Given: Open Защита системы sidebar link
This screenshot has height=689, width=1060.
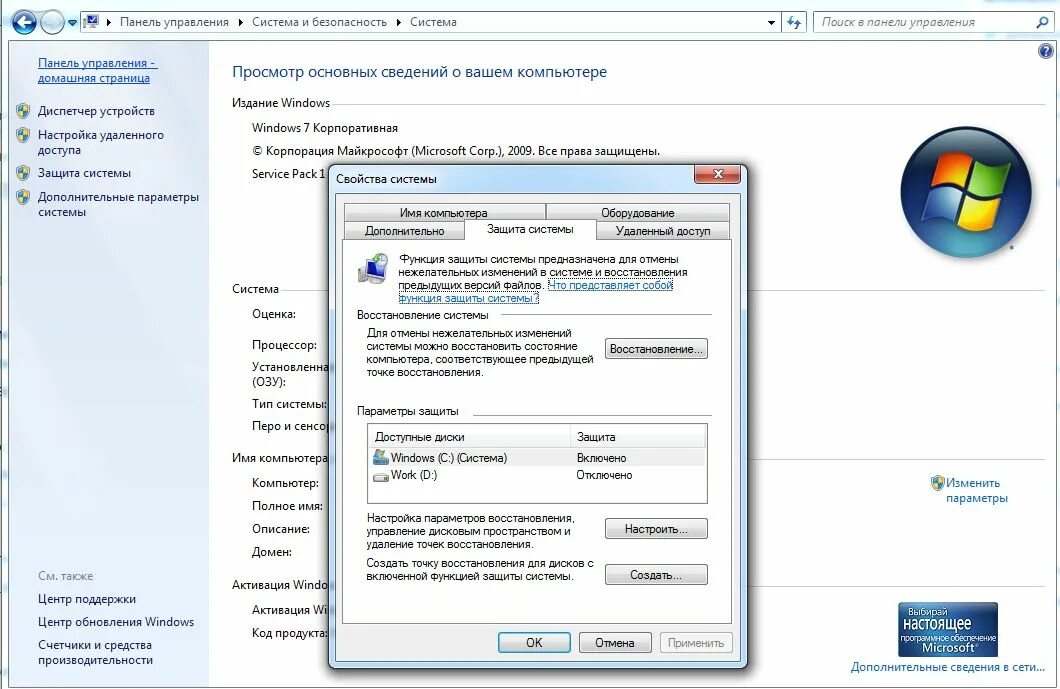Looking at the screenshot, I should (85, 173).
